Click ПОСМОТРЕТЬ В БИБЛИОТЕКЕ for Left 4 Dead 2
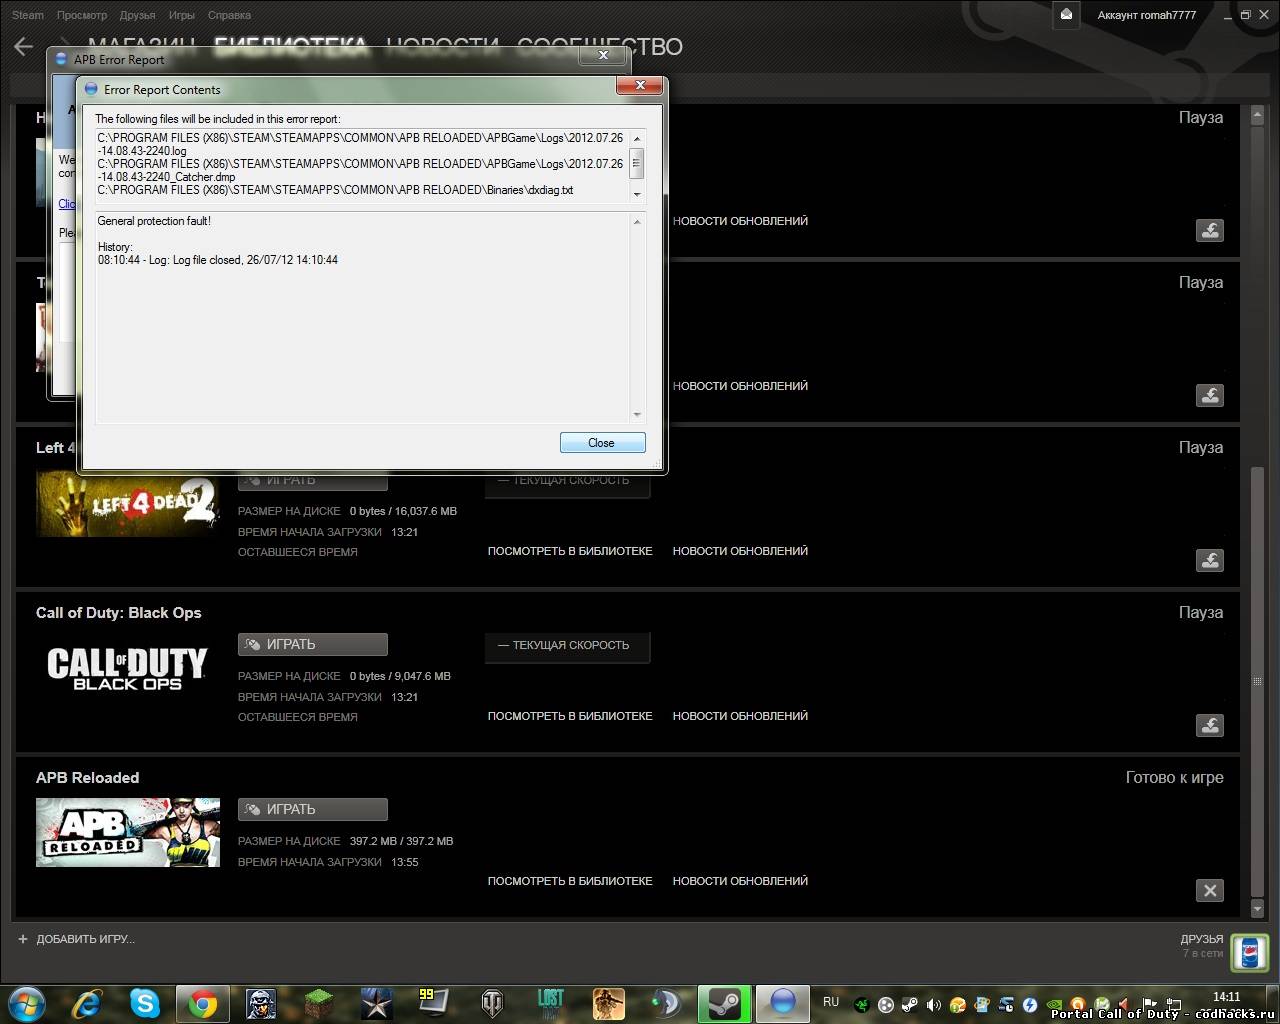 click(570, 551)
